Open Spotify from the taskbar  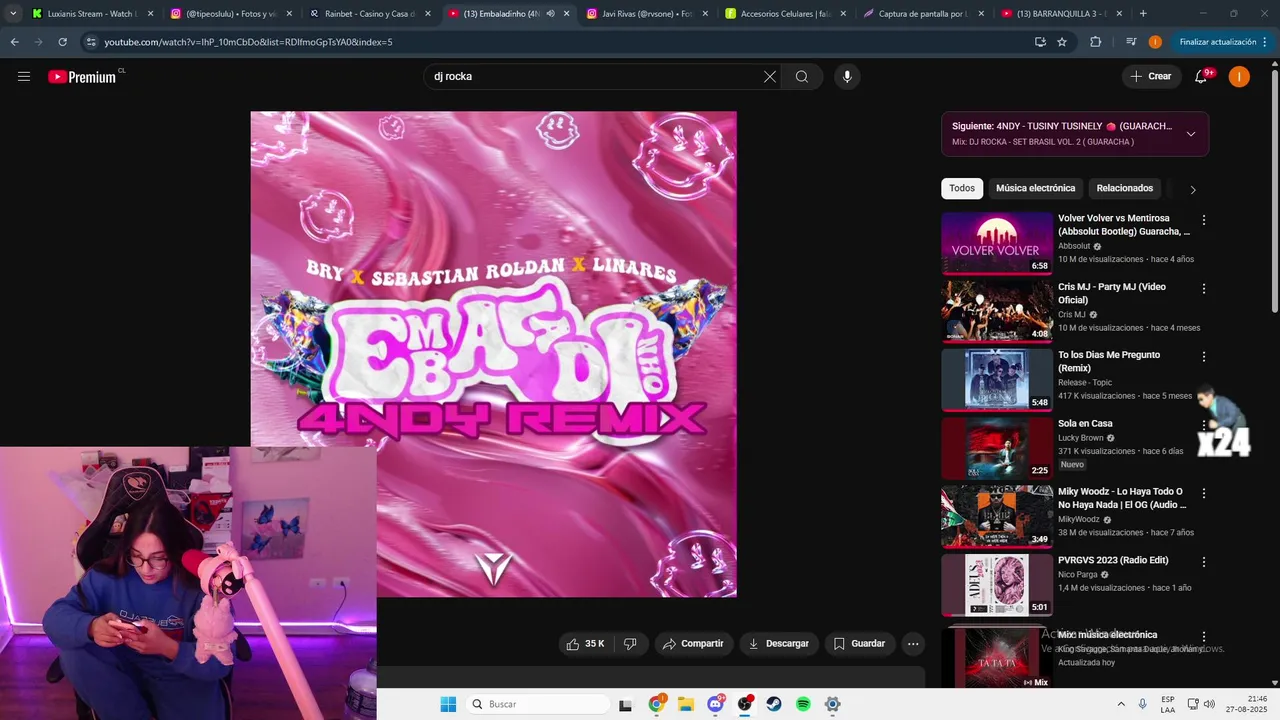click(x=803, y=704)
